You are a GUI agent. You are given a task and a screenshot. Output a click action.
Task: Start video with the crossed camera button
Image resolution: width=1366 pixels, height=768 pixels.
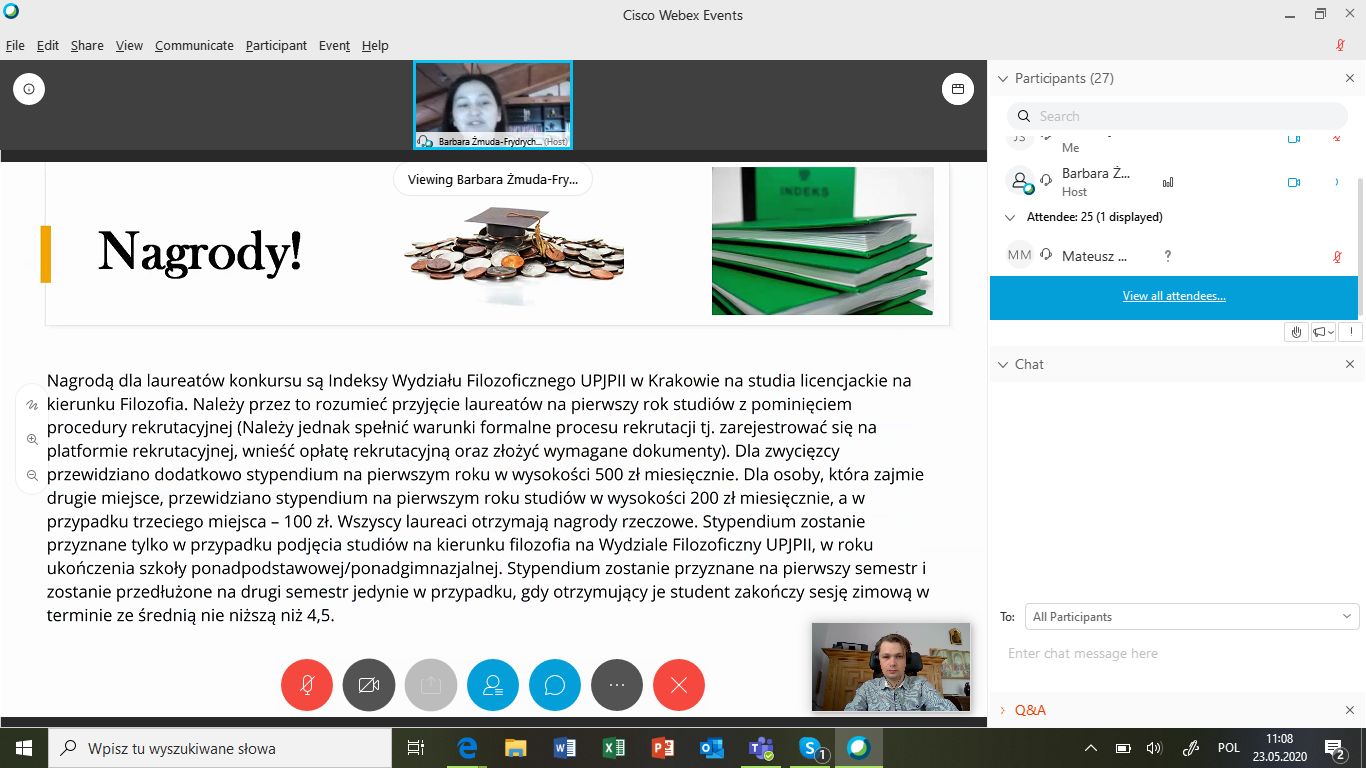tap(369, 685)
